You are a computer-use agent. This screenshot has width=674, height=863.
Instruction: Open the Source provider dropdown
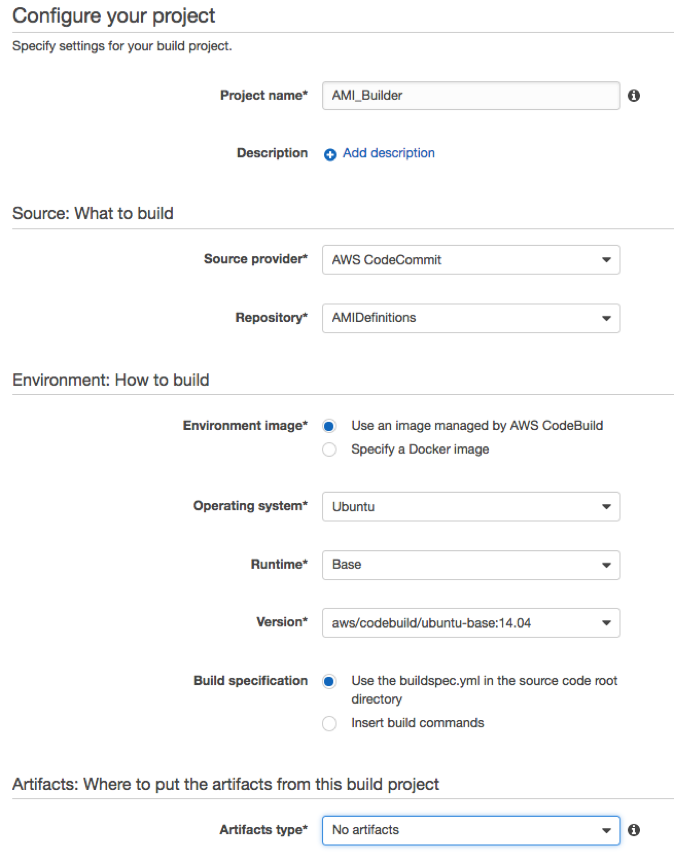[470, 258]
